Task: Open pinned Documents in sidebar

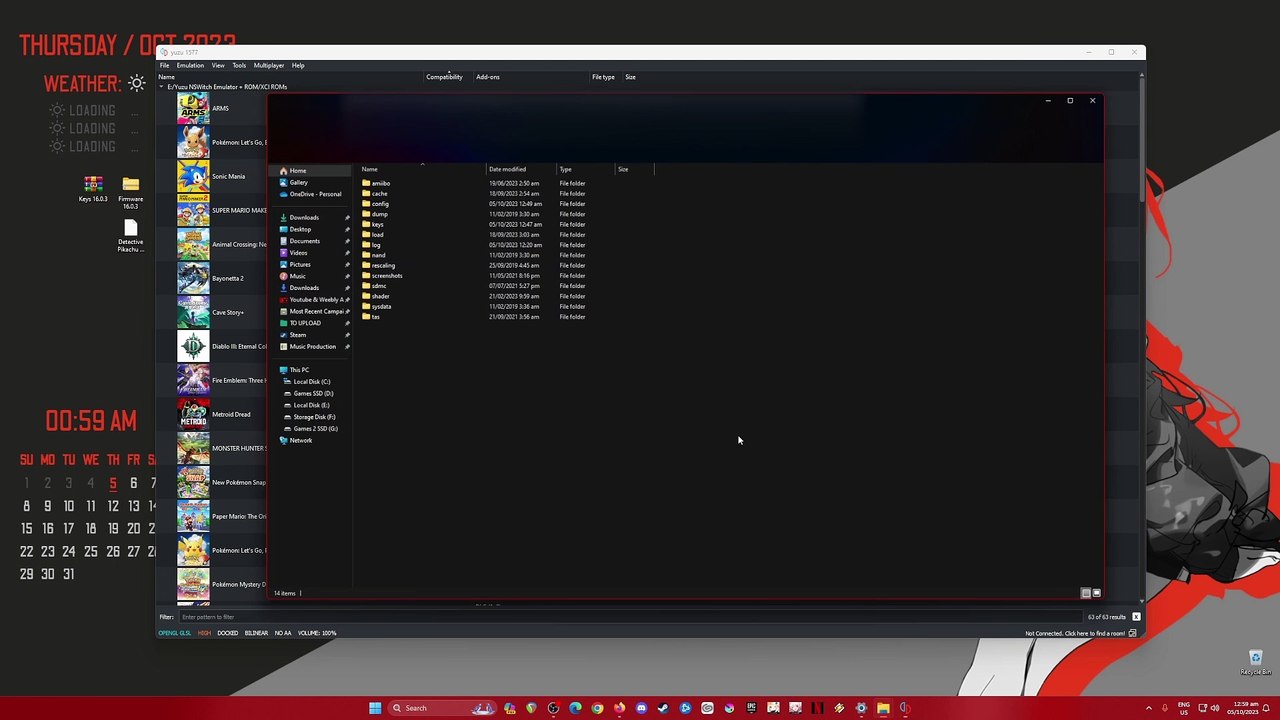Action: 304,241
